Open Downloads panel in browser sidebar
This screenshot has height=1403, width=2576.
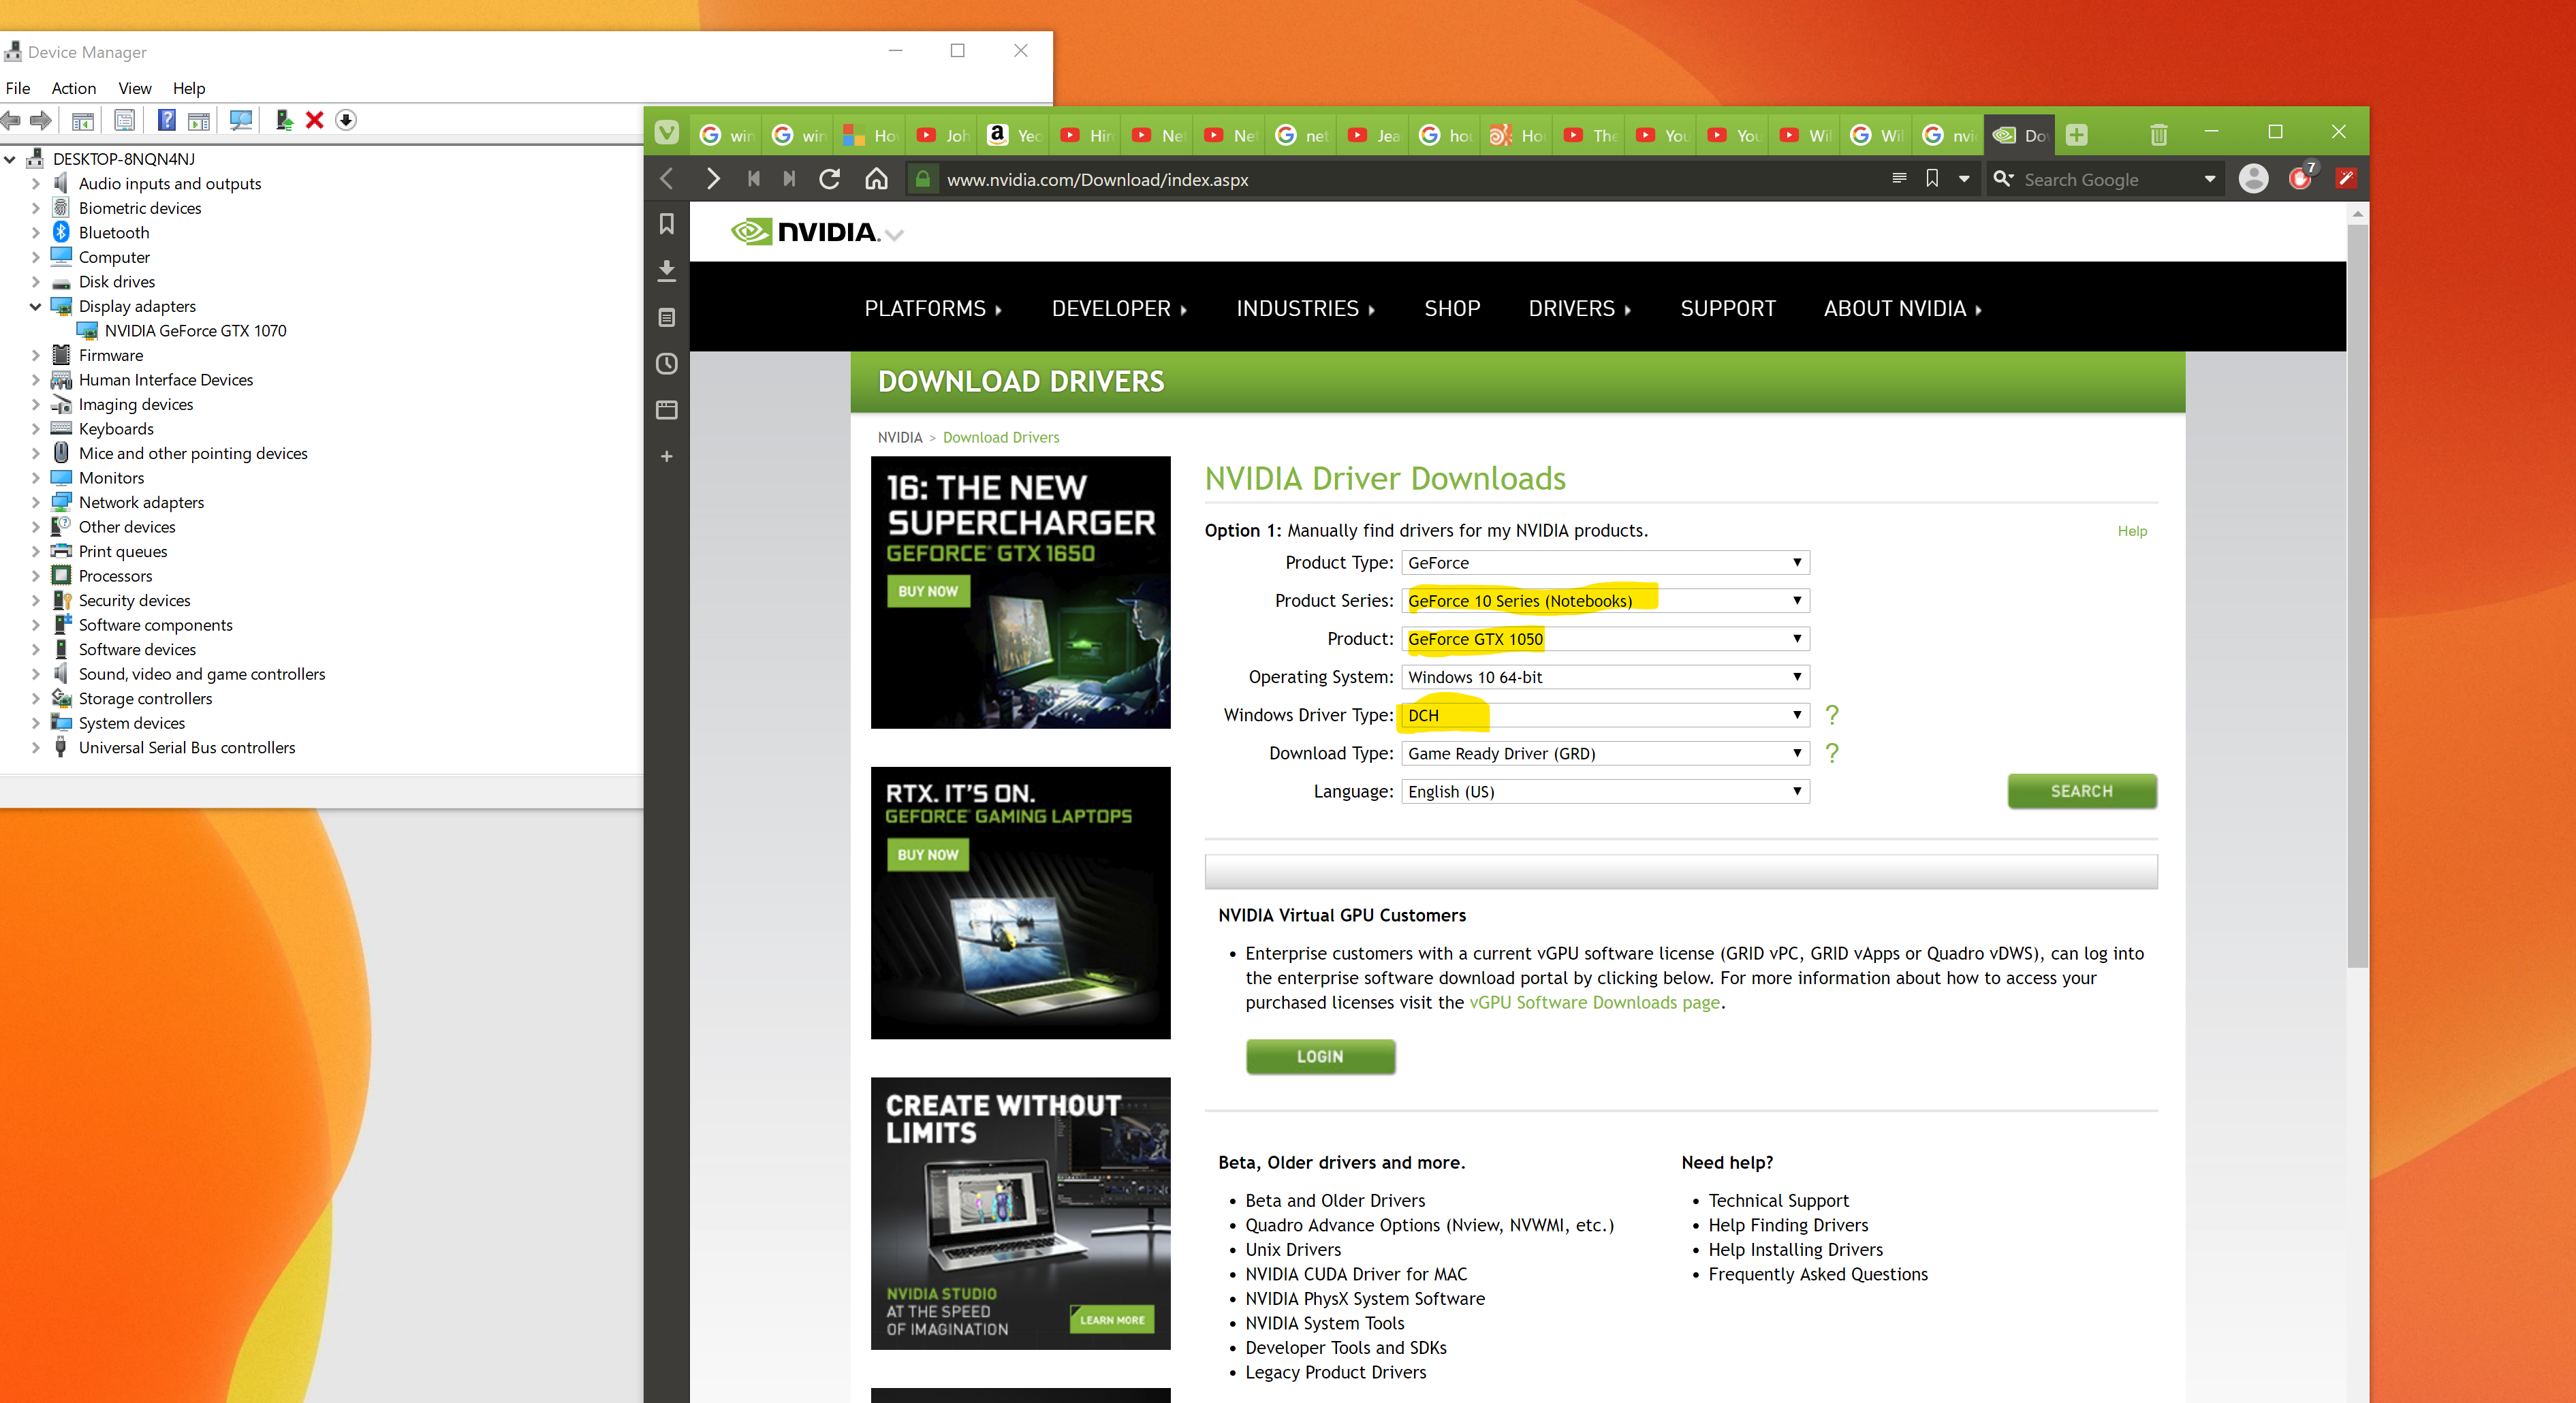point(667,270)
